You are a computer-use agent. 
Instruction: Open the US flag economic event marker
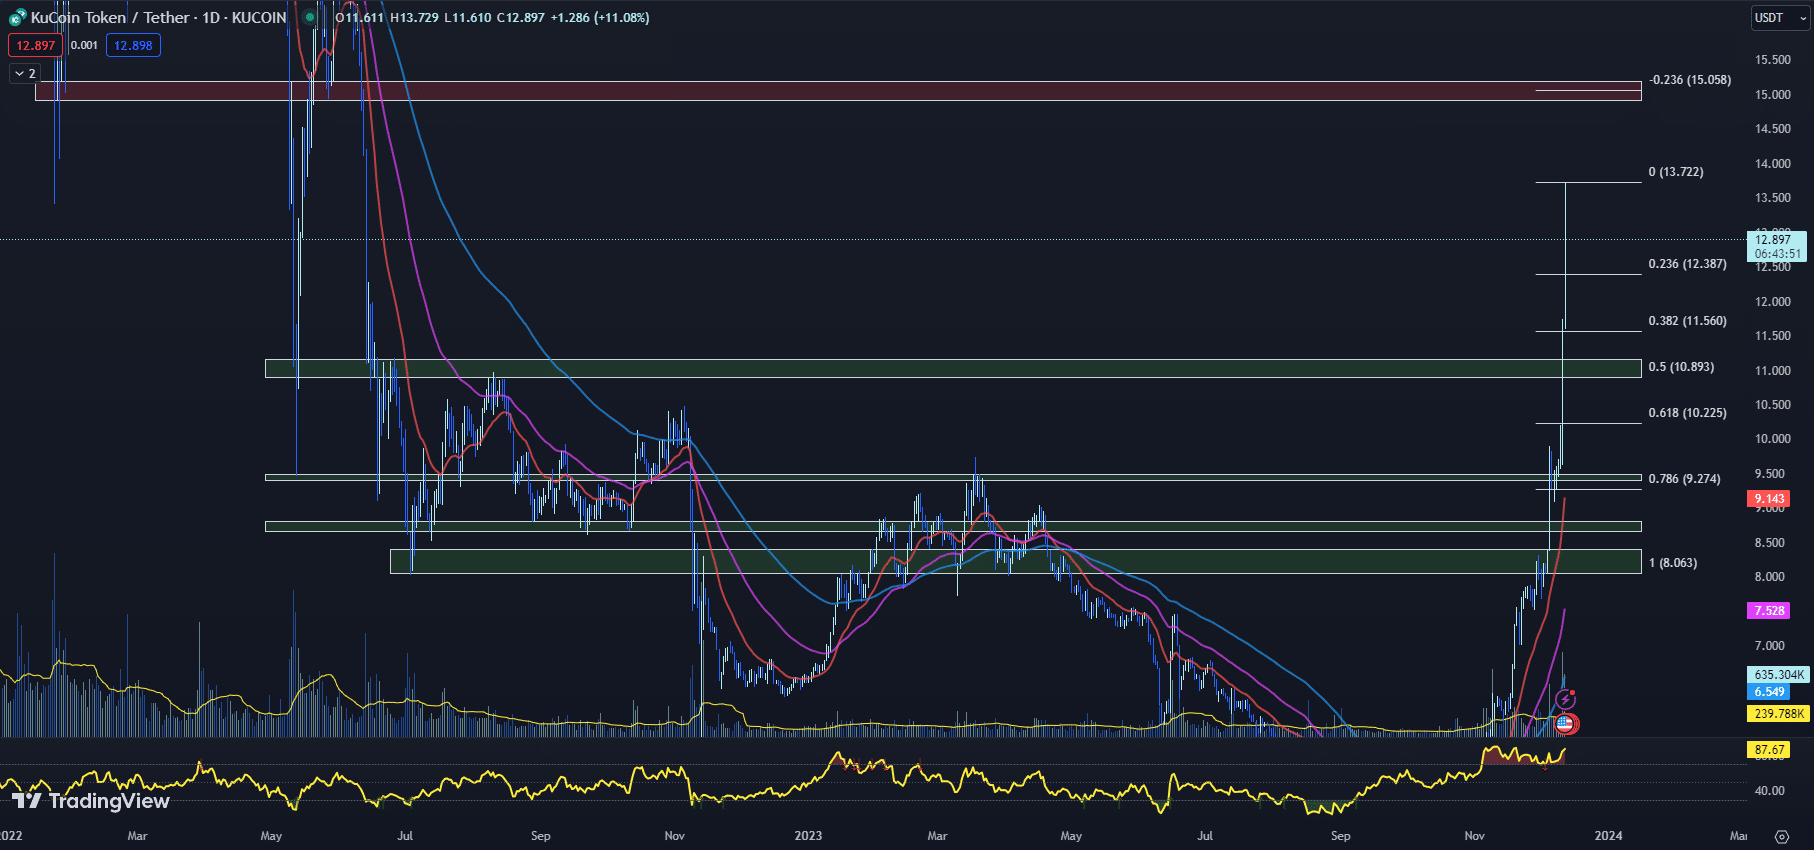[x=1565, y=723]
